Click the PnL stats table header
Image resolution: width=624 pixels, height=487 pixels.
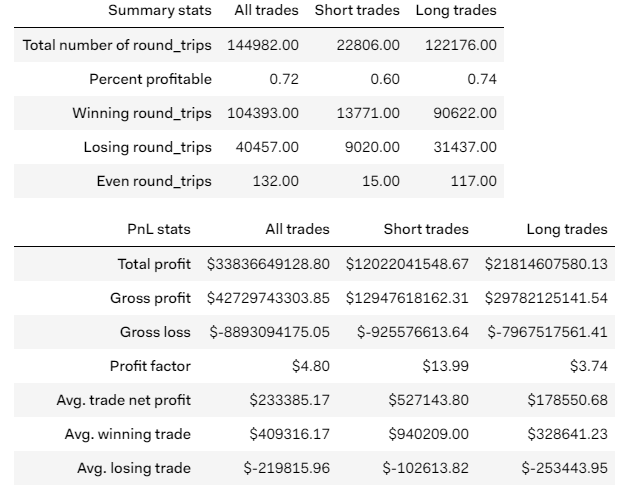pyautogui.click(x=160, y=229)
